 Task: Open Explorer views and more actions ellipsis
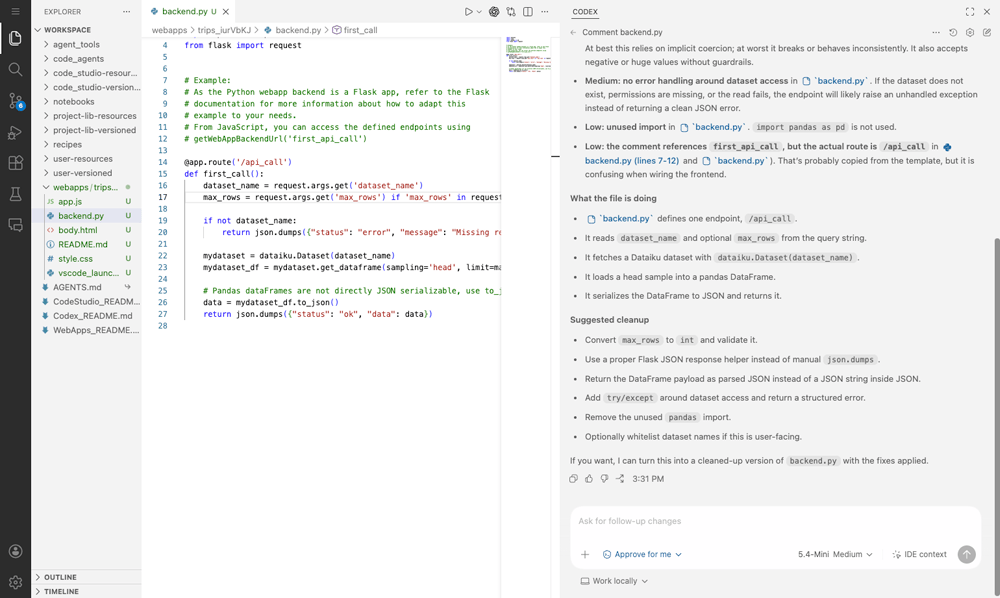click(126, 11)
